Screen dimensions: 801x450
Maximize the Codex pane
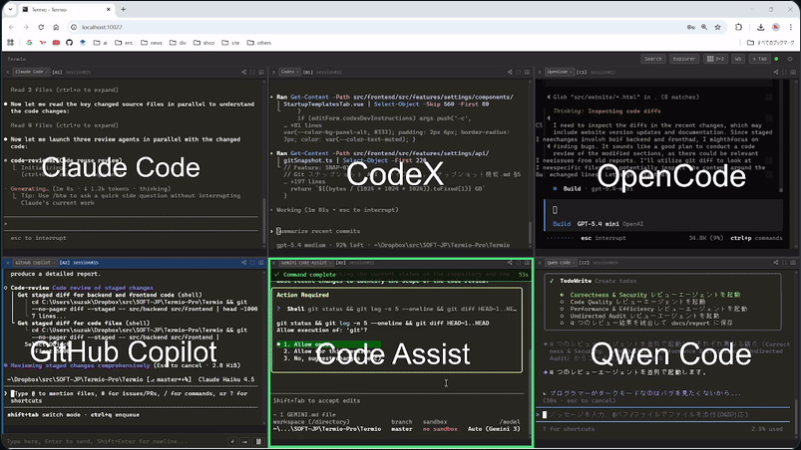click(x=519, y=72)
